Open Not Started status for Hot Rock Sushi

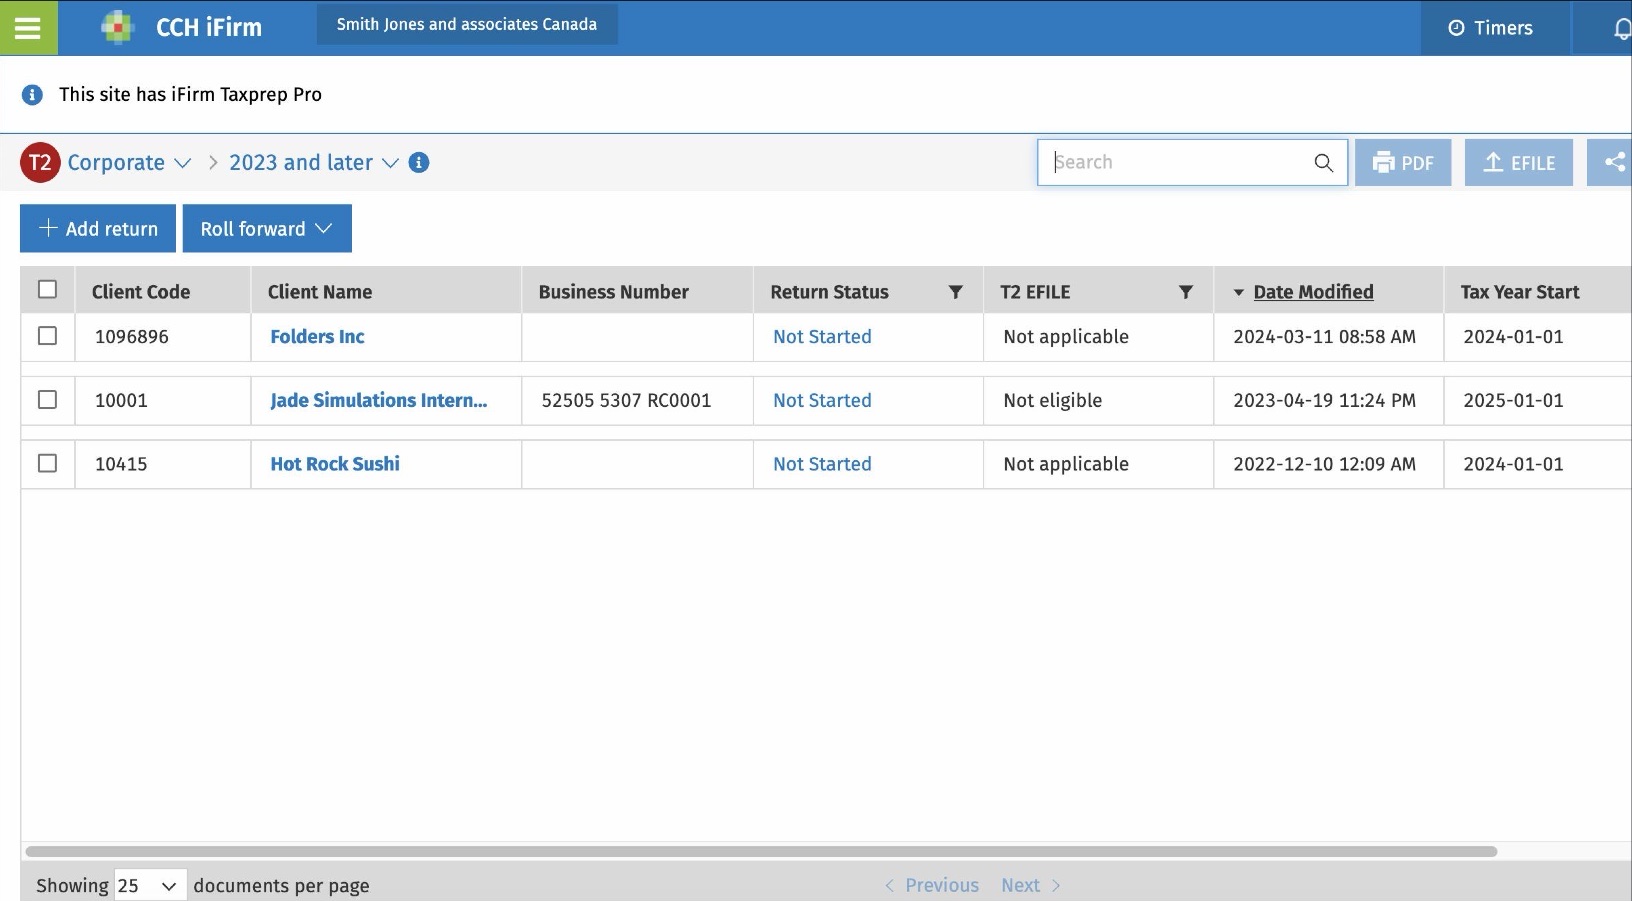(x=822, y=464)
